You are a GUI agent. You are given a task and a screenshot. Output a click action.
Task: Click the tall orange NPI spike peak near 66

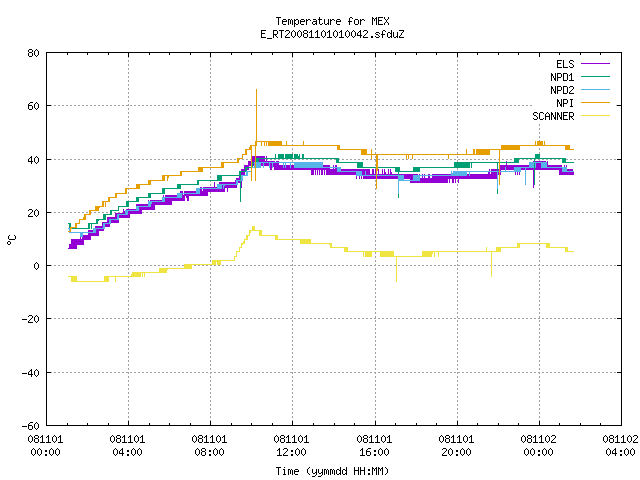tap(256, 90)
